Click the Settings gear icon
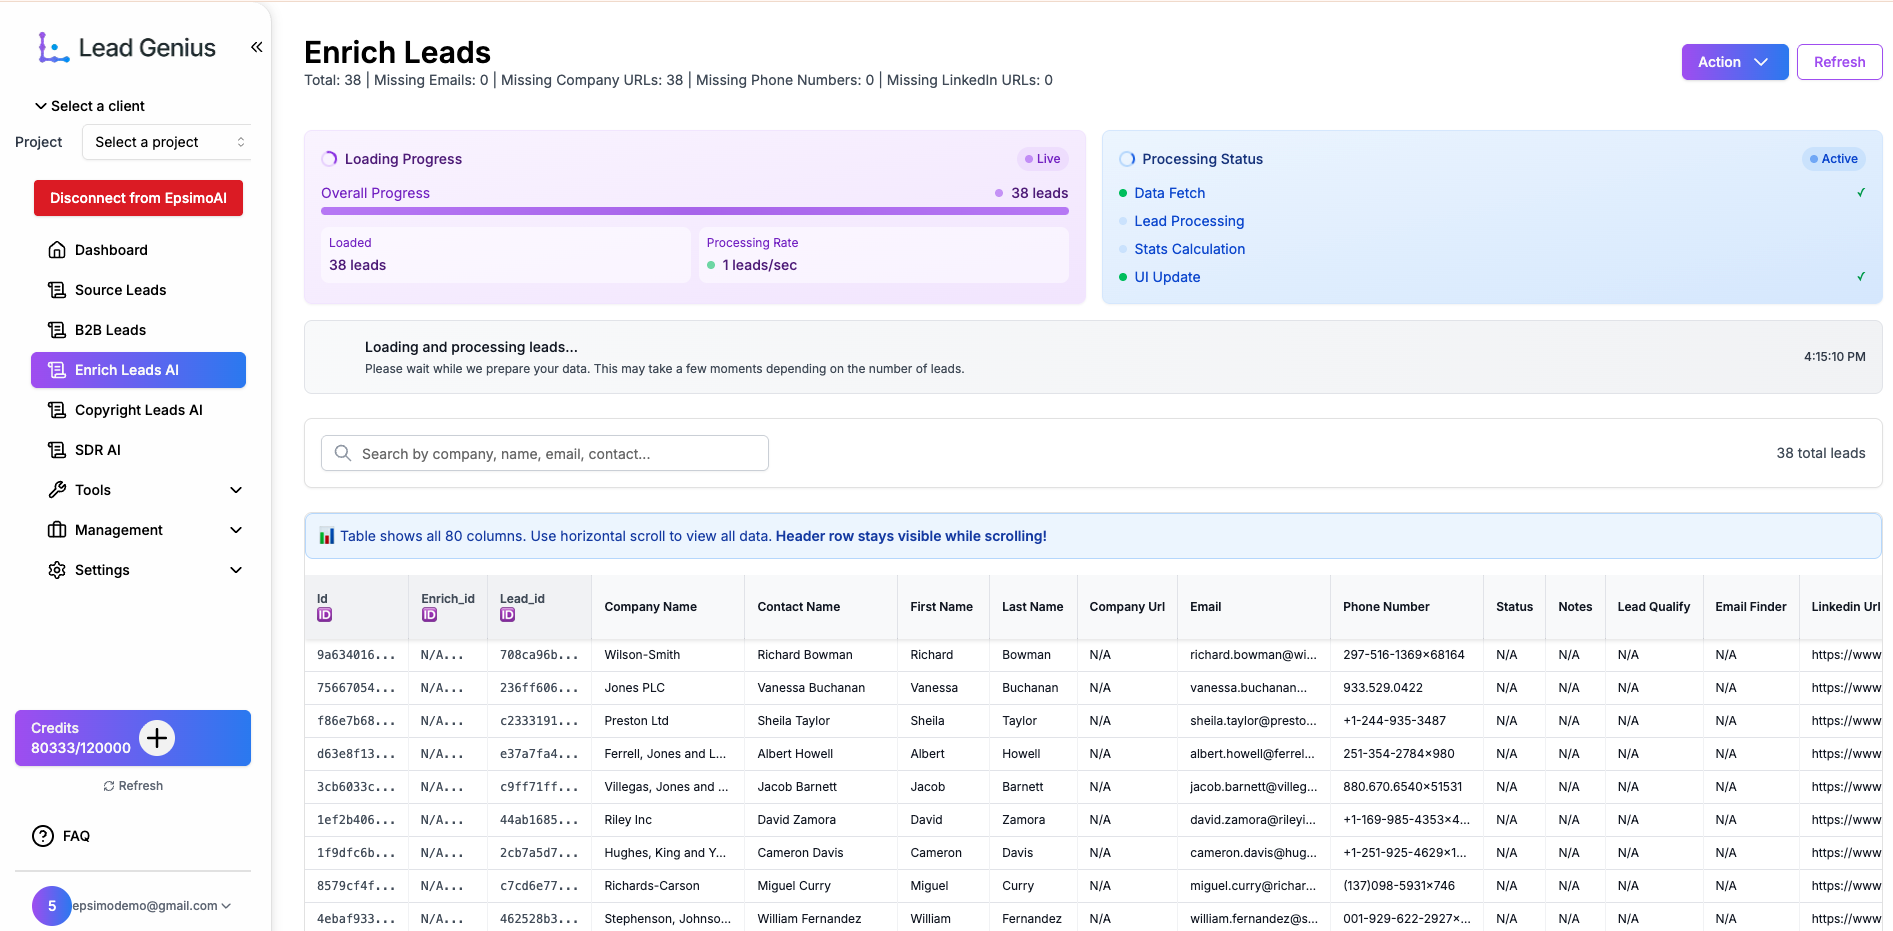 [x=57, y=570]
